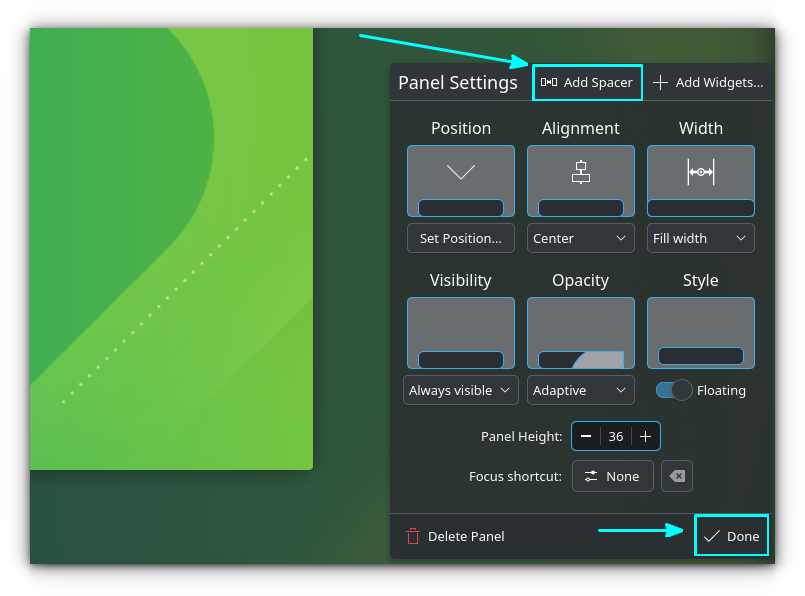The height and width of the screenshot is (596, 805).
Task: Open the Set Position dialog
Action: (460, 238)
